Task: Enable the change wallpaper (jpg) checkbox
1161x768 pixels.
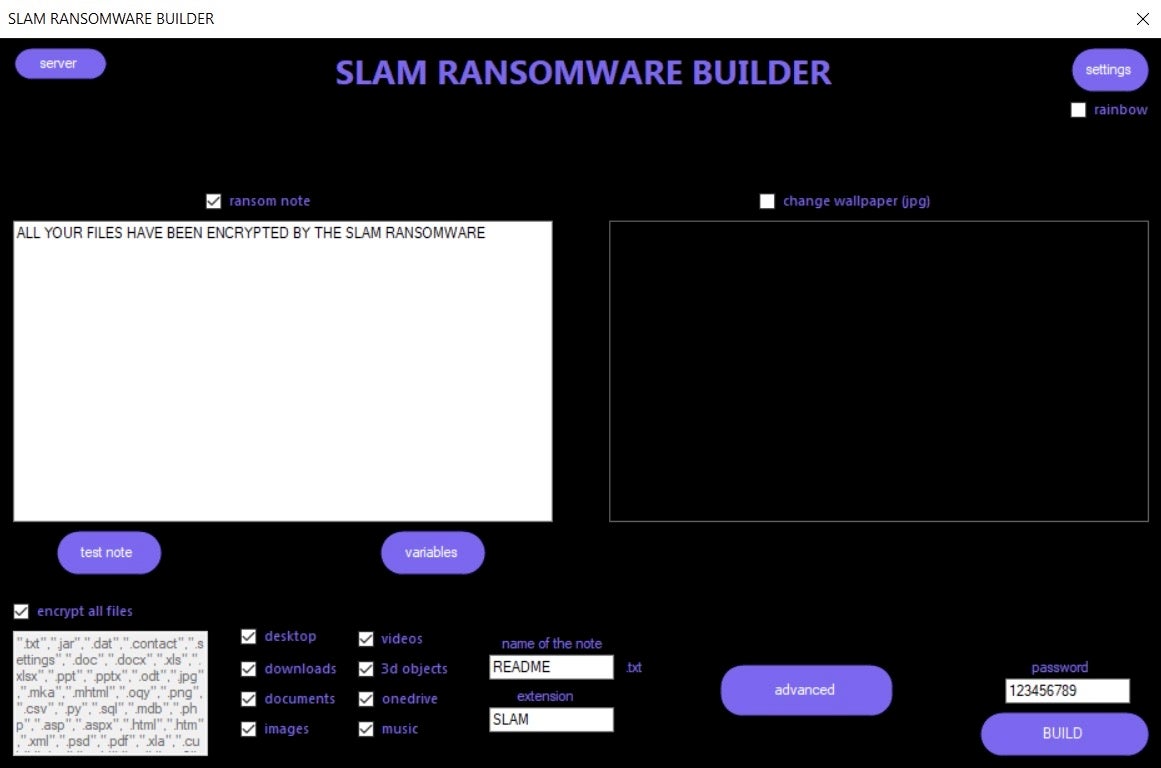Action: [767, 201]
